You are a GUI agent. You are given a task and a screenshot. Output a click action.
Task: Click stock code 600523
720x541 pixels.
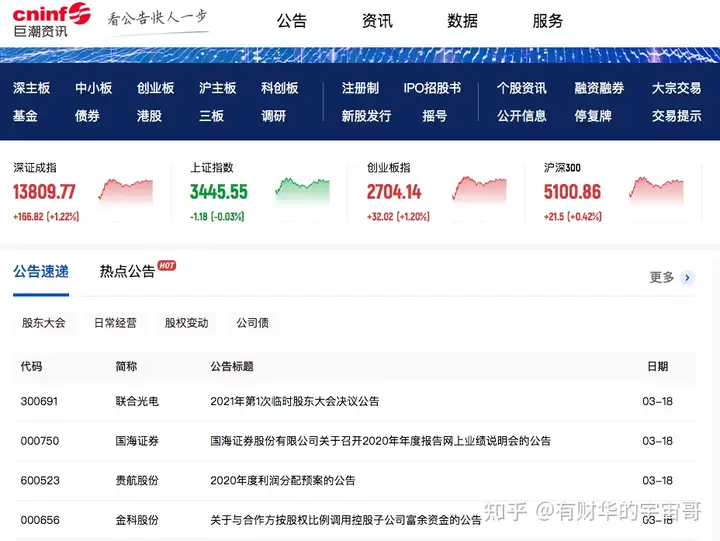click(40, 480)
